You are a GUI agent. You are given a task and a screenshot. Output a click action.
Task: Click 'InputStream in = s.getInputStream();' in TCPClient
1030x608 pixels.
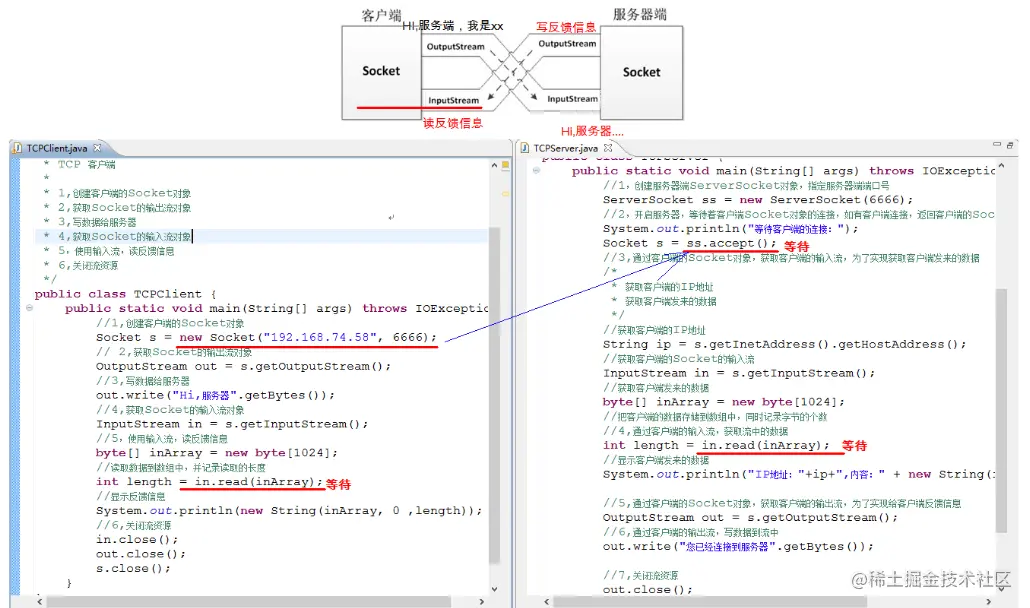pos(232,423)
